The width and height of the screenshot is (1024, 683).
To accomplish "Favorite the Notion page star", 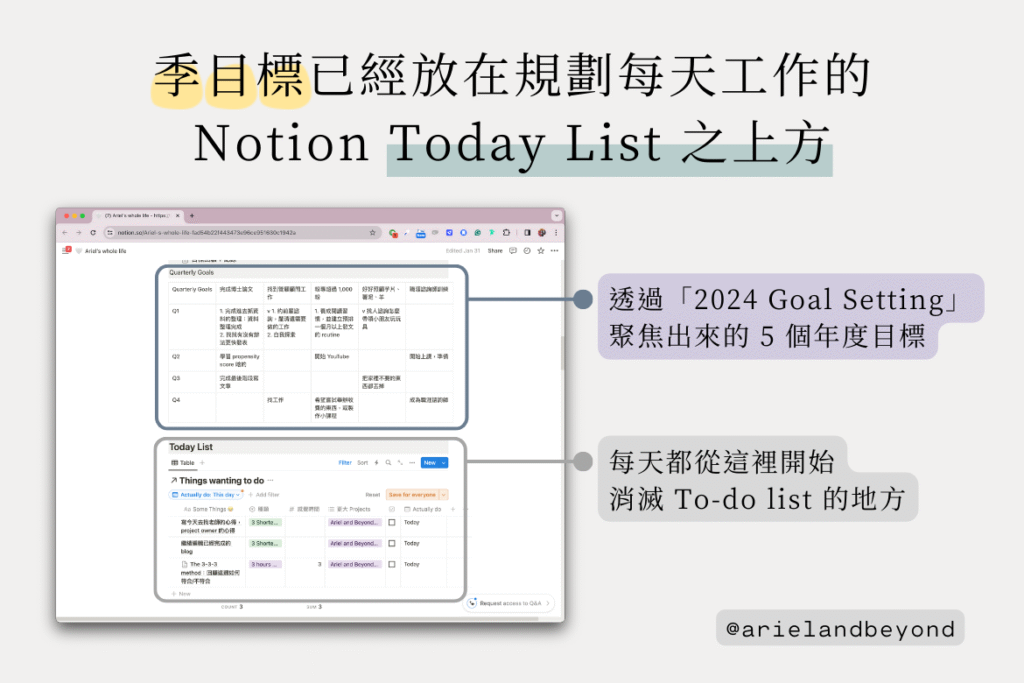I will [541, 251].
